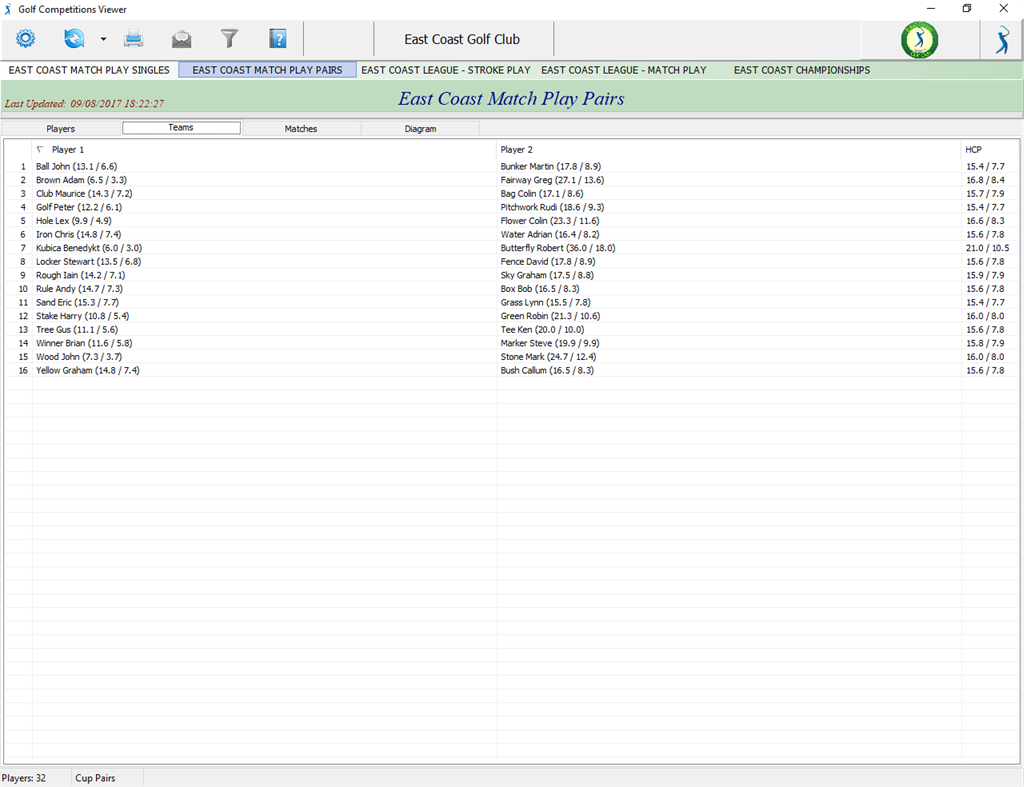
Task: Switch to the Matches view
Action: tap(301, 128)
